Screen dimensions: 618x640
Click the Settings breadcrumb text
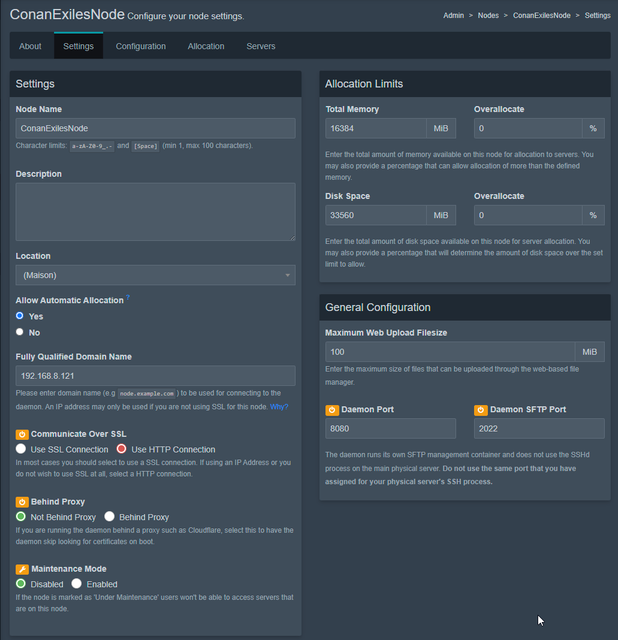pos(598,16)
